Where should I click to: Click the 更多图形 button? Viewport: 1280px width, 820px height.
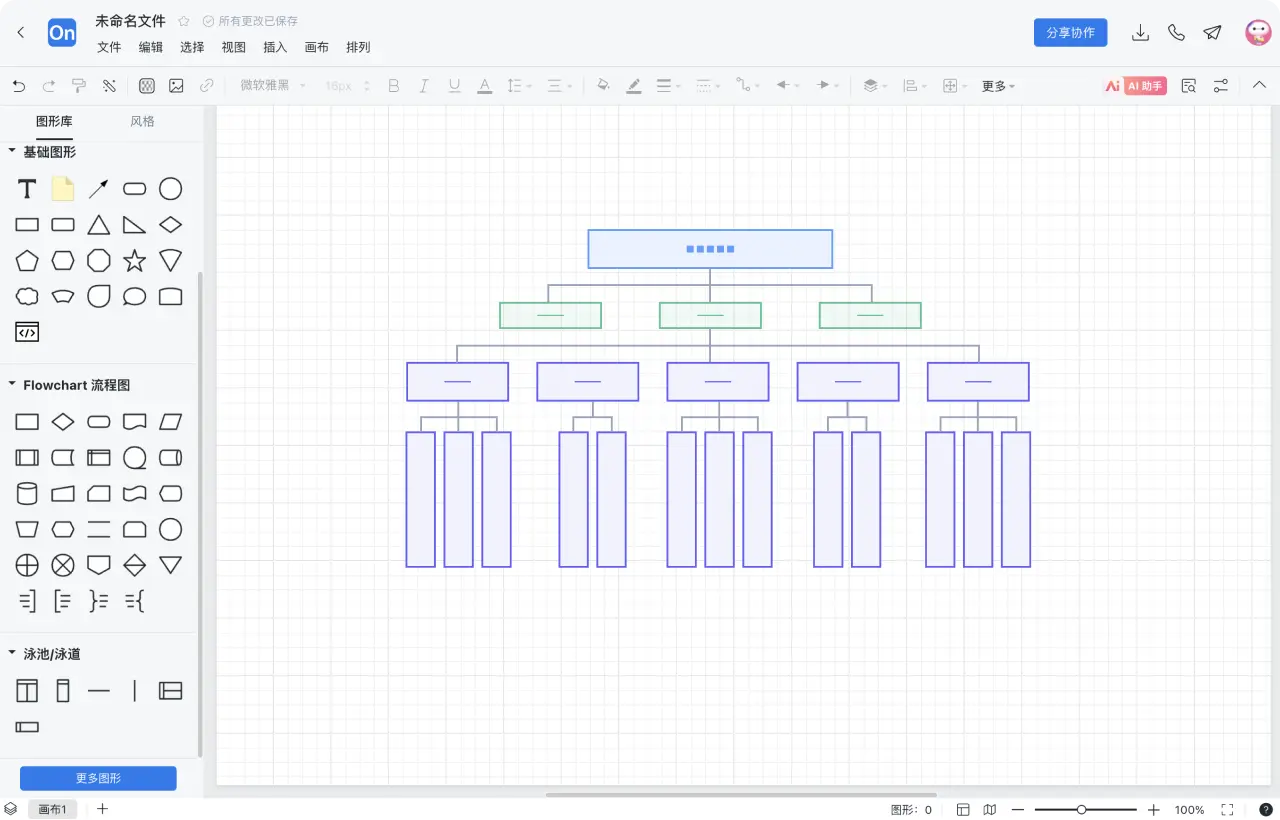point(98,778)
